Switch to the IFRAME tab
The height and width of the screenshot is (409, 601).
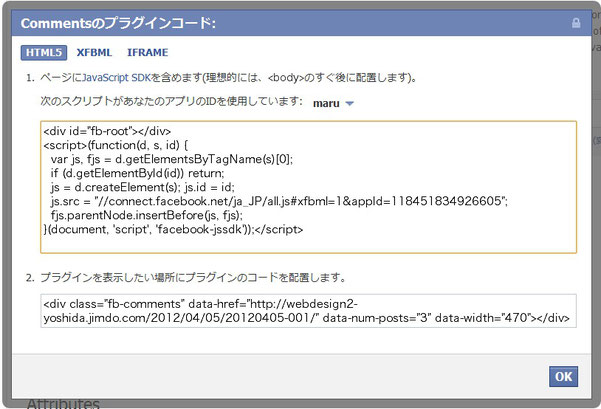tap(148, 53)
